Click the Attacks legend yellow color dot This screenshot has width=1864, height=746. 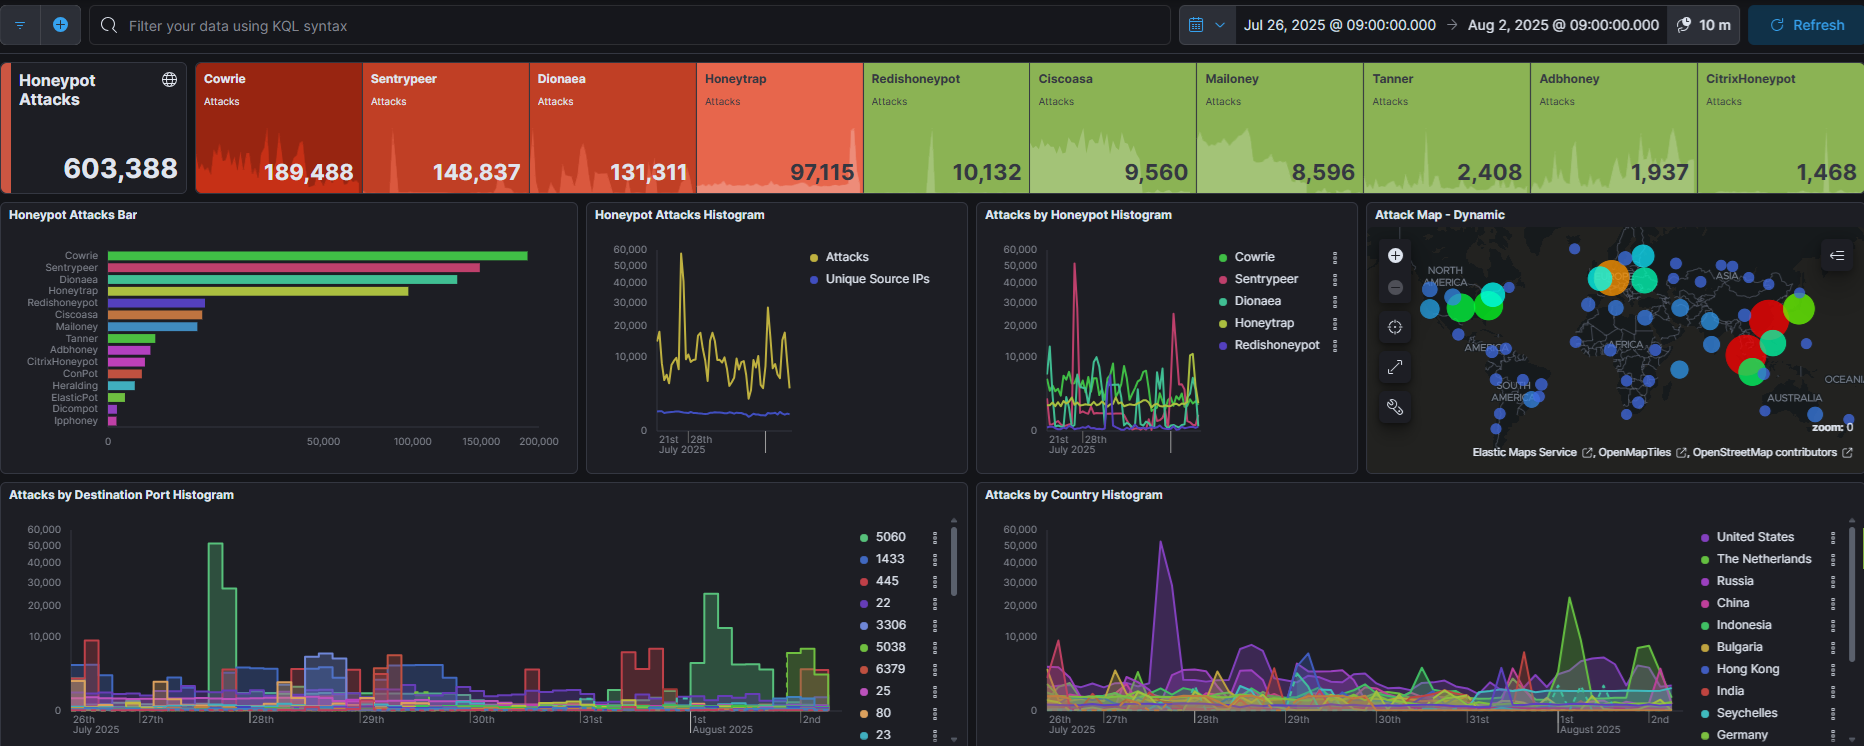[x=814, y=258]
